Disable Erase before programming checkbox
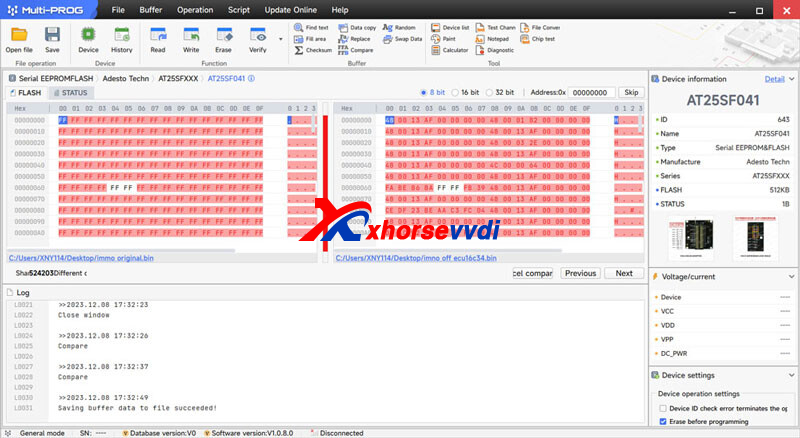The image size is (800, 438). pyautogui.click(x=662, y=422)
